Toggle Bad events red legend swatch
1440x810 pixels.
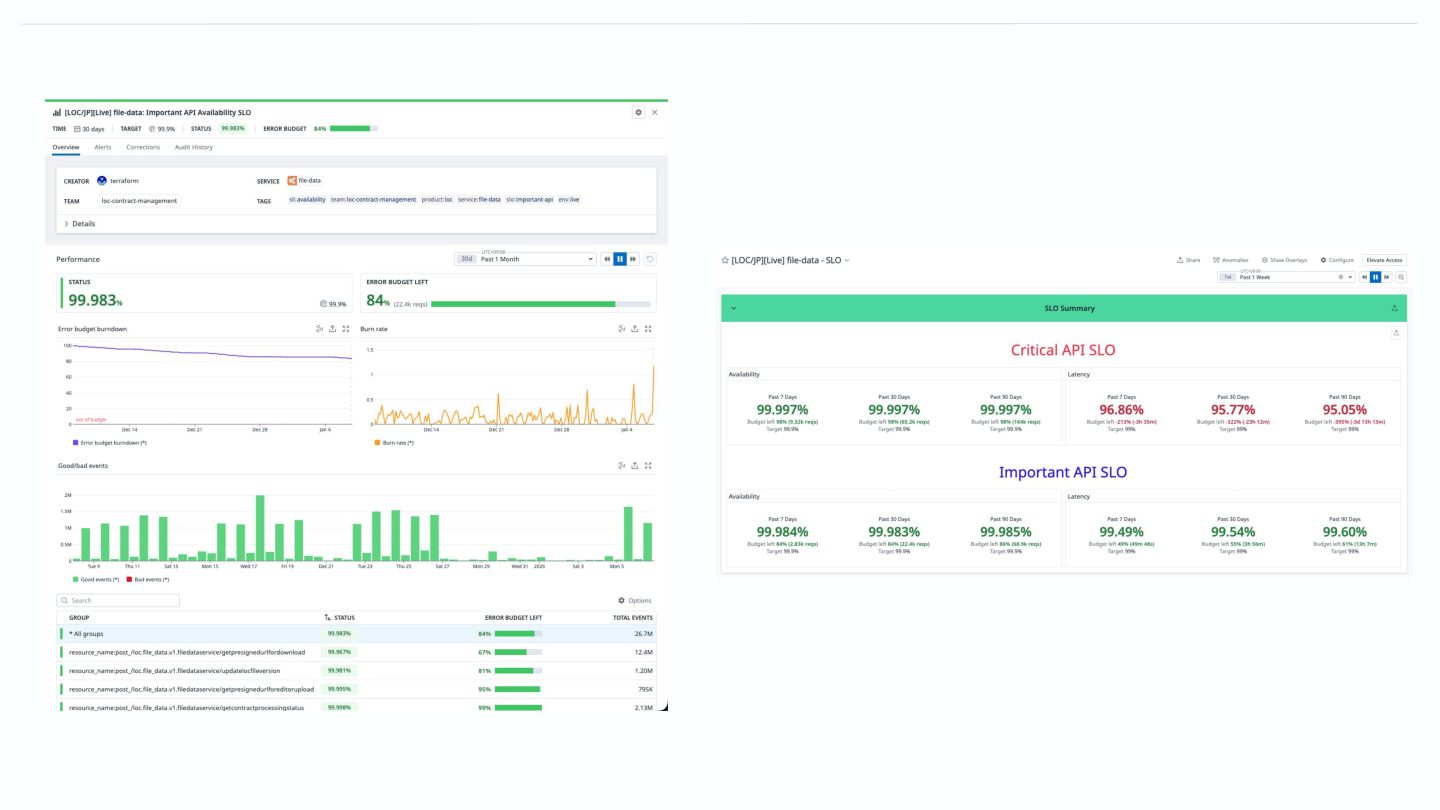[x=129, y=579]
